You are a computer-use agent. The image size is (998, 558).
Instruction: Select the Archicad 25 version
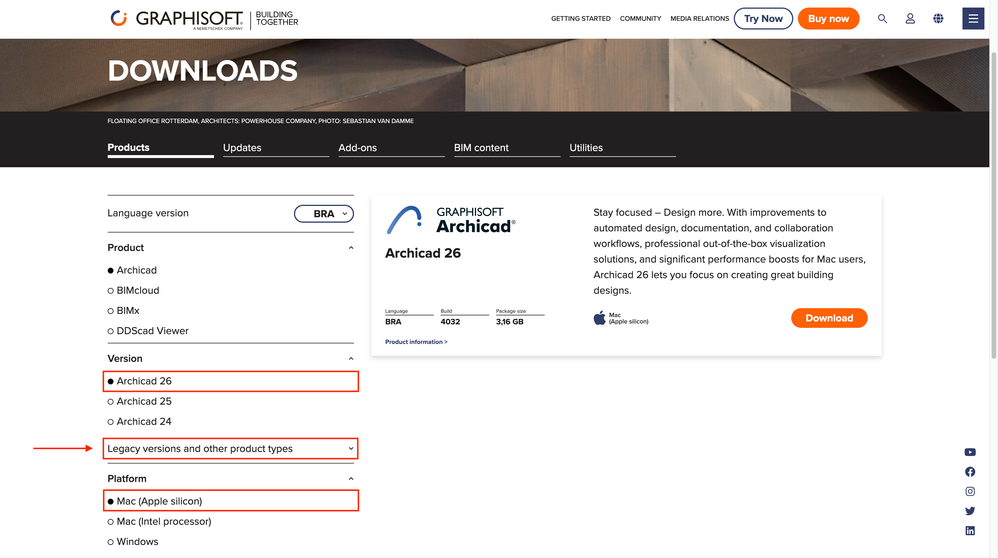pos(139,401)
